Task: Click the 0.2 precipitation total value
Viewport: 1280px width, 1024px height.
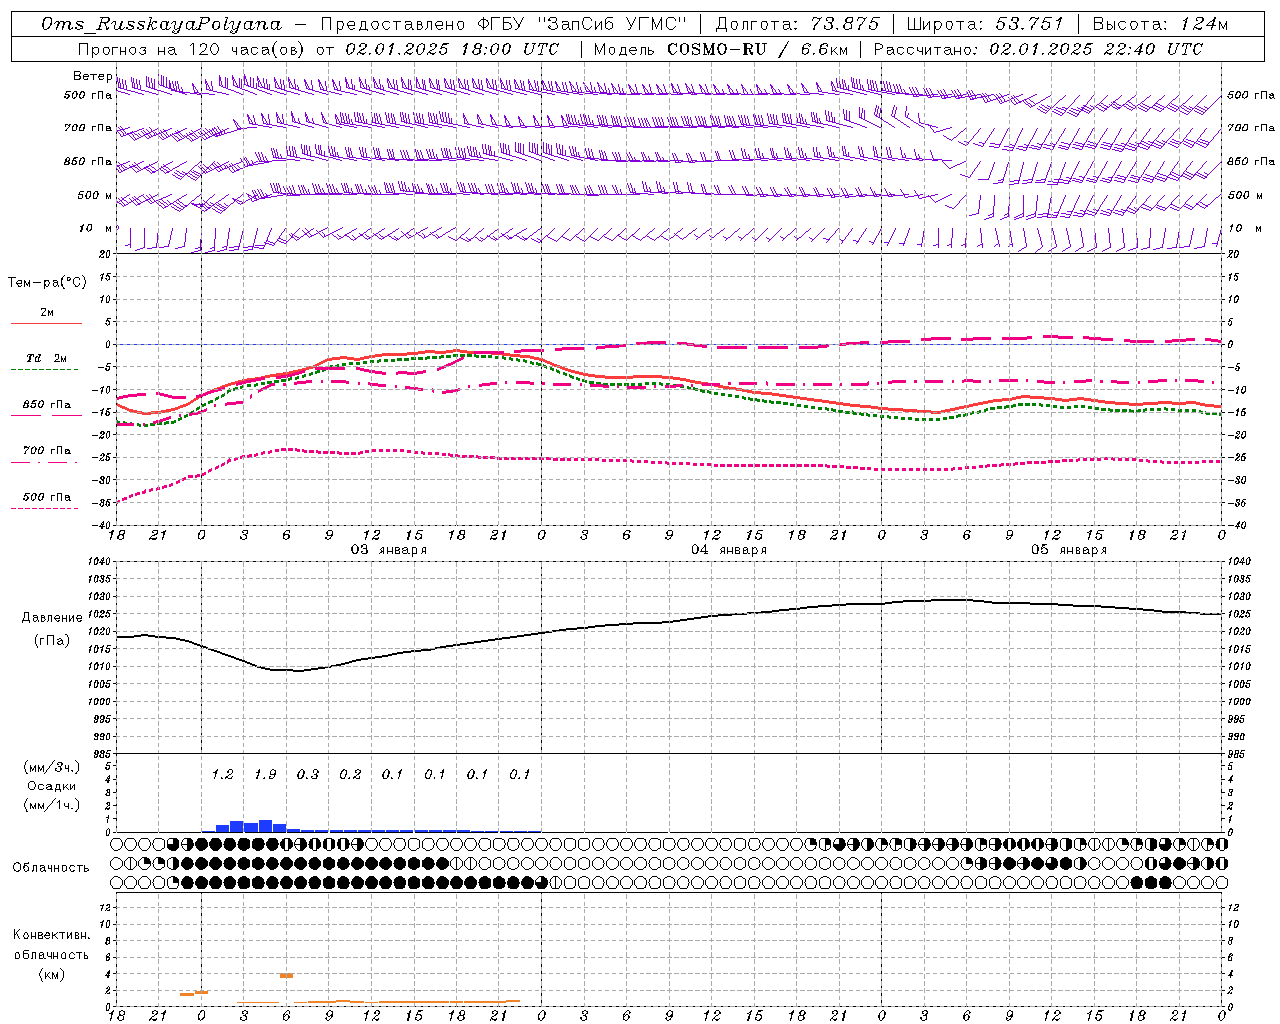Action: (x=350, y=774)
